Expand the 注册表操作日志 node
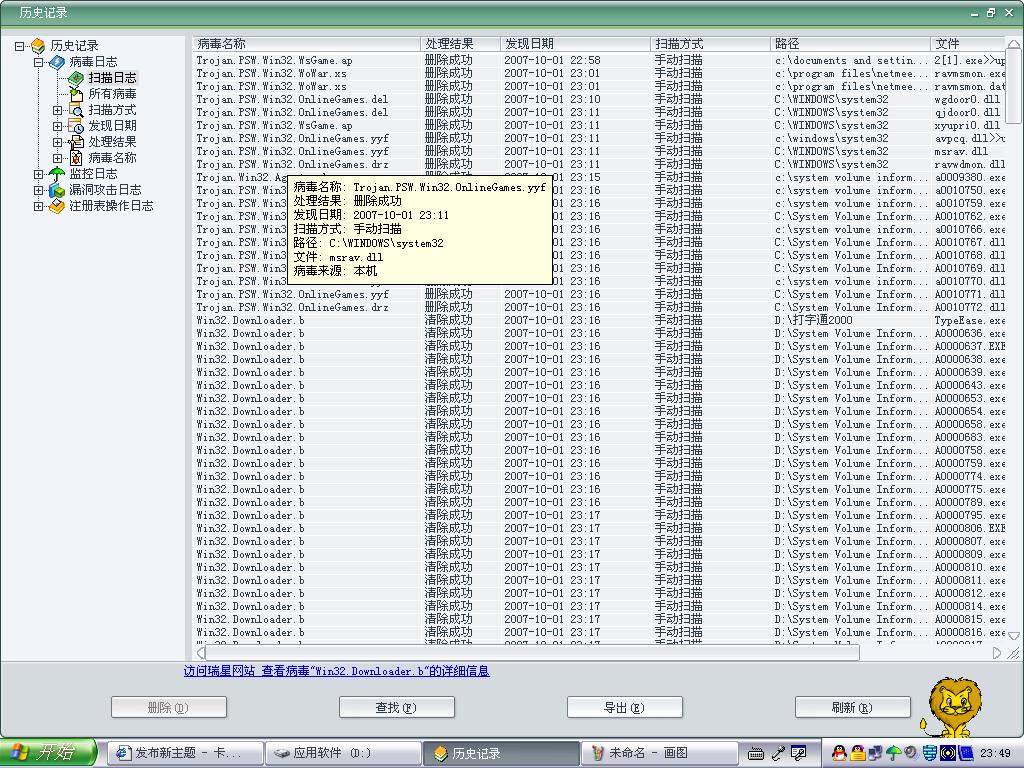1024x768 pixels. [39, 206]
